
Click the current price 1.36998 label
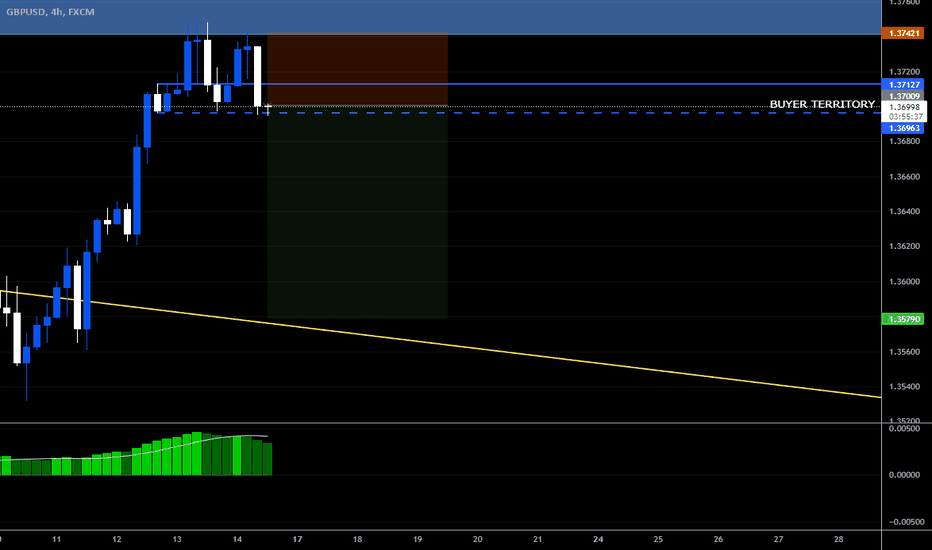(907, 107)
